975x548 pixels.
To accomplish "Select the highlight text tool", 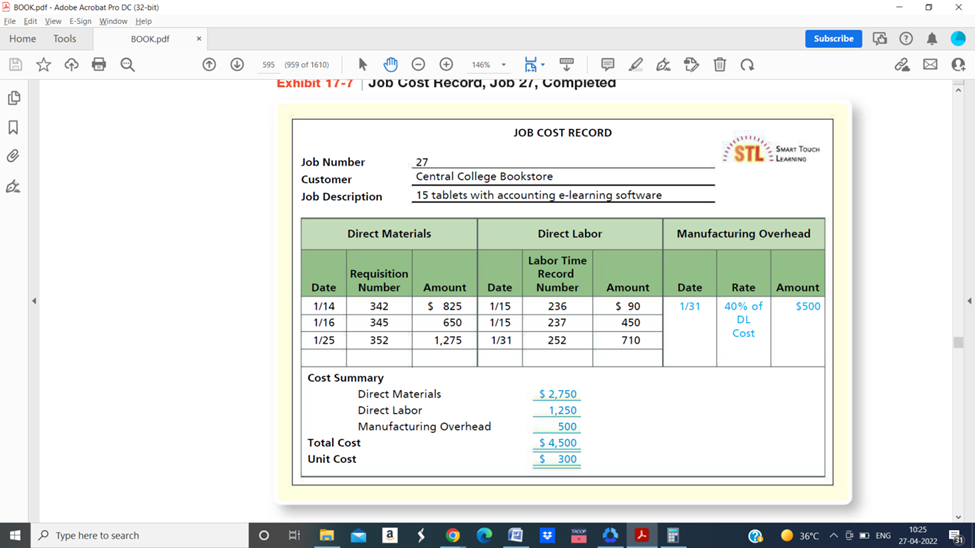I will pos(635,65).
